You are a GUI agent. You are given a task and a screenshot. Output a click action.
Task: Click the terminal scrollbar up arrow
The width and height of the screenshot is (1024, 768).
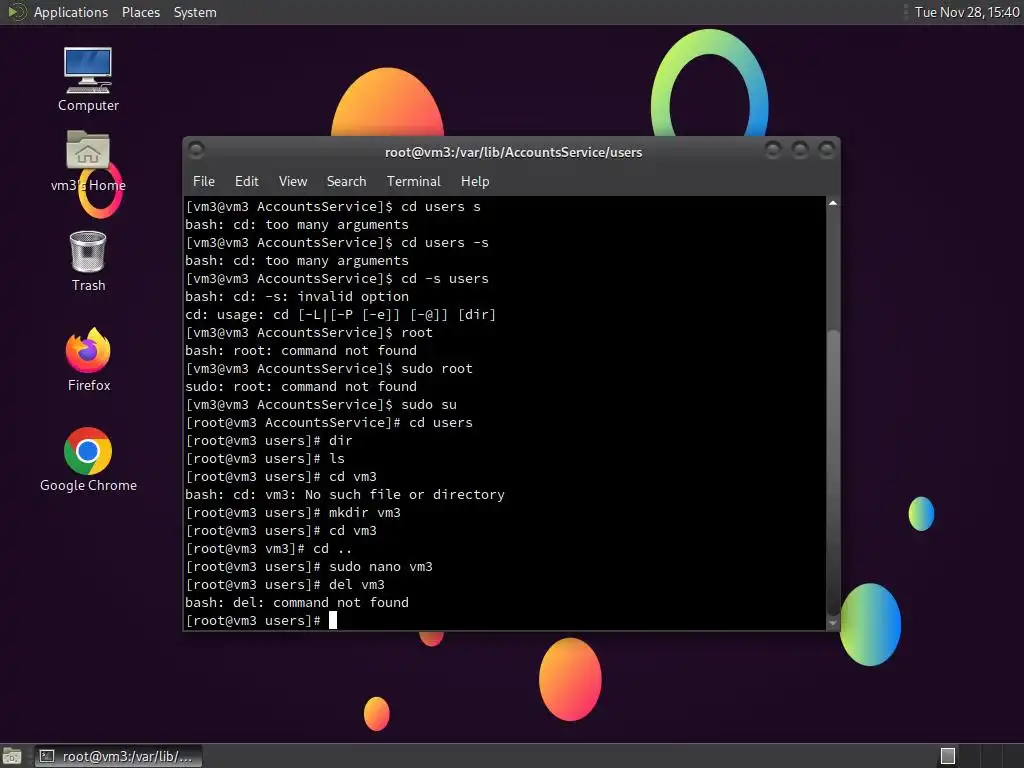click(833, 203)
